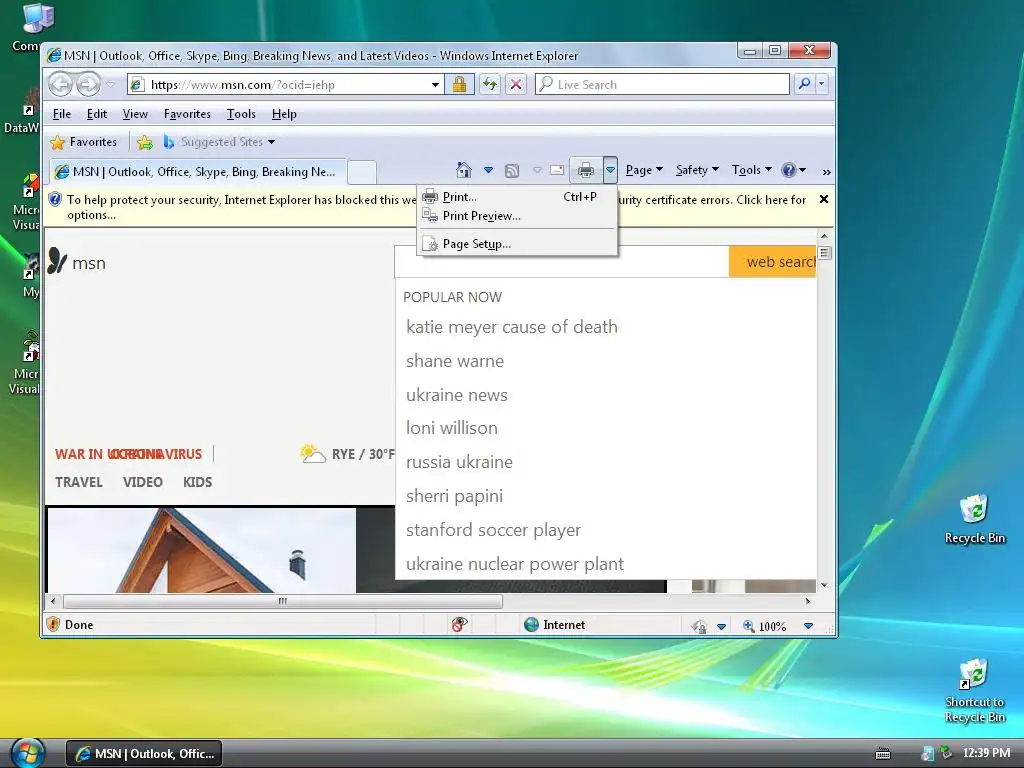Open the zoom level 100% dropdown arrow
The image size is (1024, 768).
pyautogui.click(x=808, y=626)
